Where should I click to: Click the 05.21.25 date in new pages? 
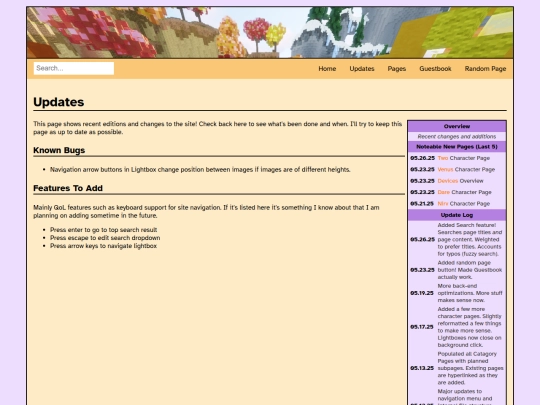click(422, 204)
